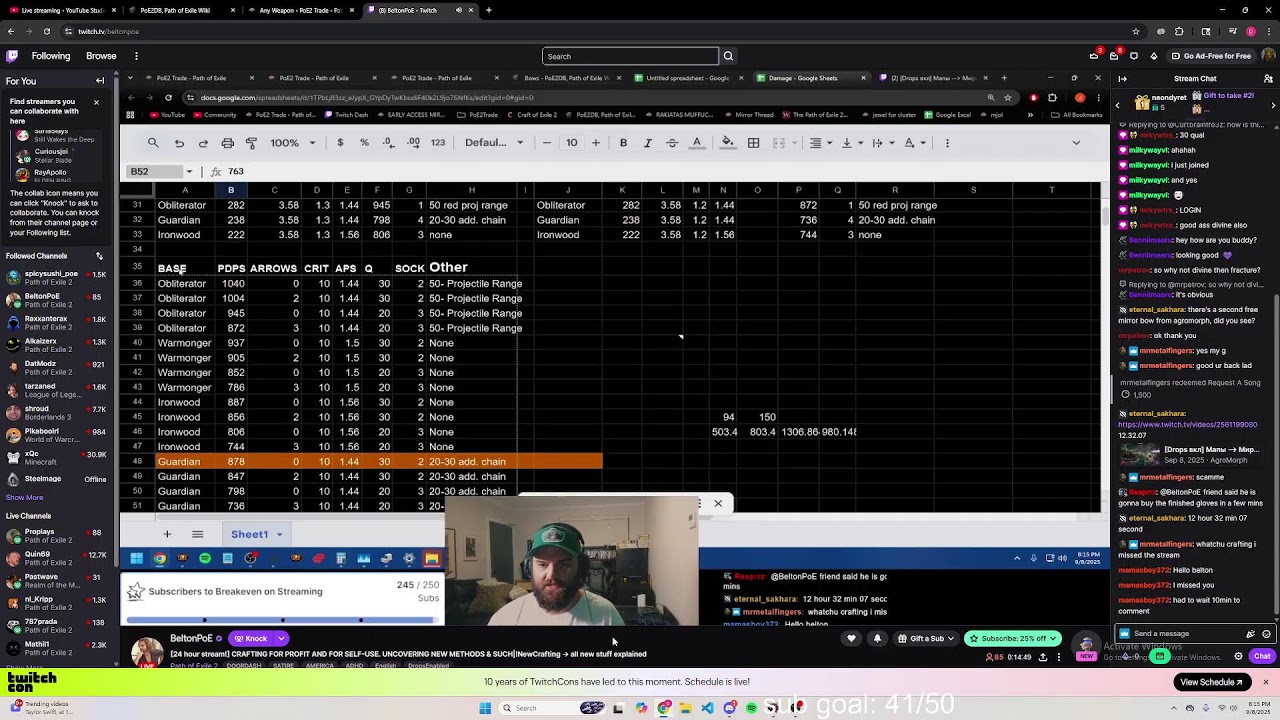
Task: Select the Guardian cell in highlighted row 48
Action: (x=184, y=462)
